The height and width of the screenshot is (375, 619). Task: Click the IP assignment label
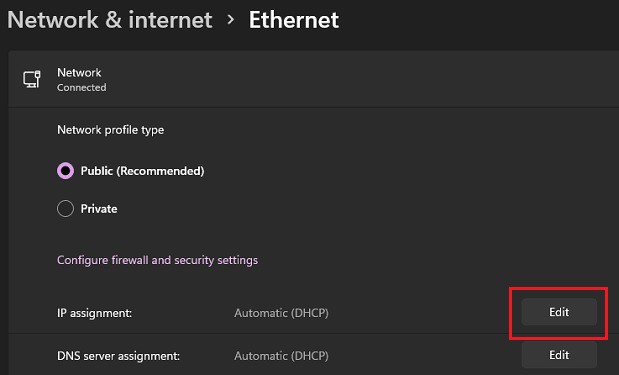click(94, 313)
